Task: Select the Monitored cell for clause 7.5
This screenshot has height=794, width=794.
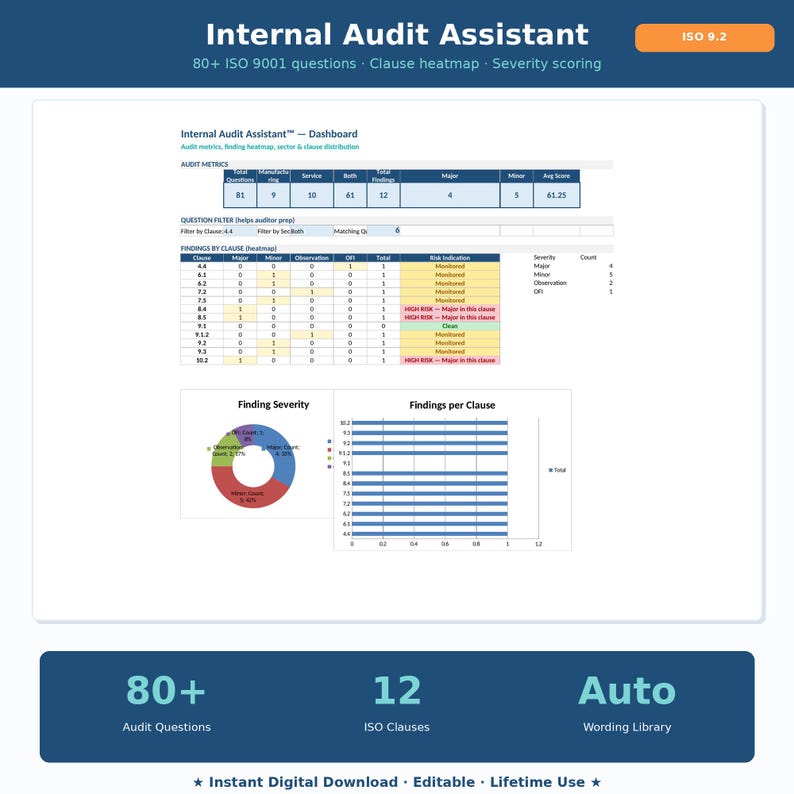Action: 450,301
